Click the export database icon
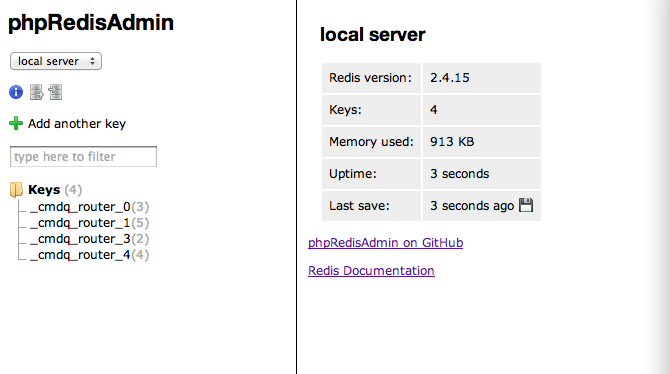This screenshot has height=374, width=670. click(x=37, y=92)
